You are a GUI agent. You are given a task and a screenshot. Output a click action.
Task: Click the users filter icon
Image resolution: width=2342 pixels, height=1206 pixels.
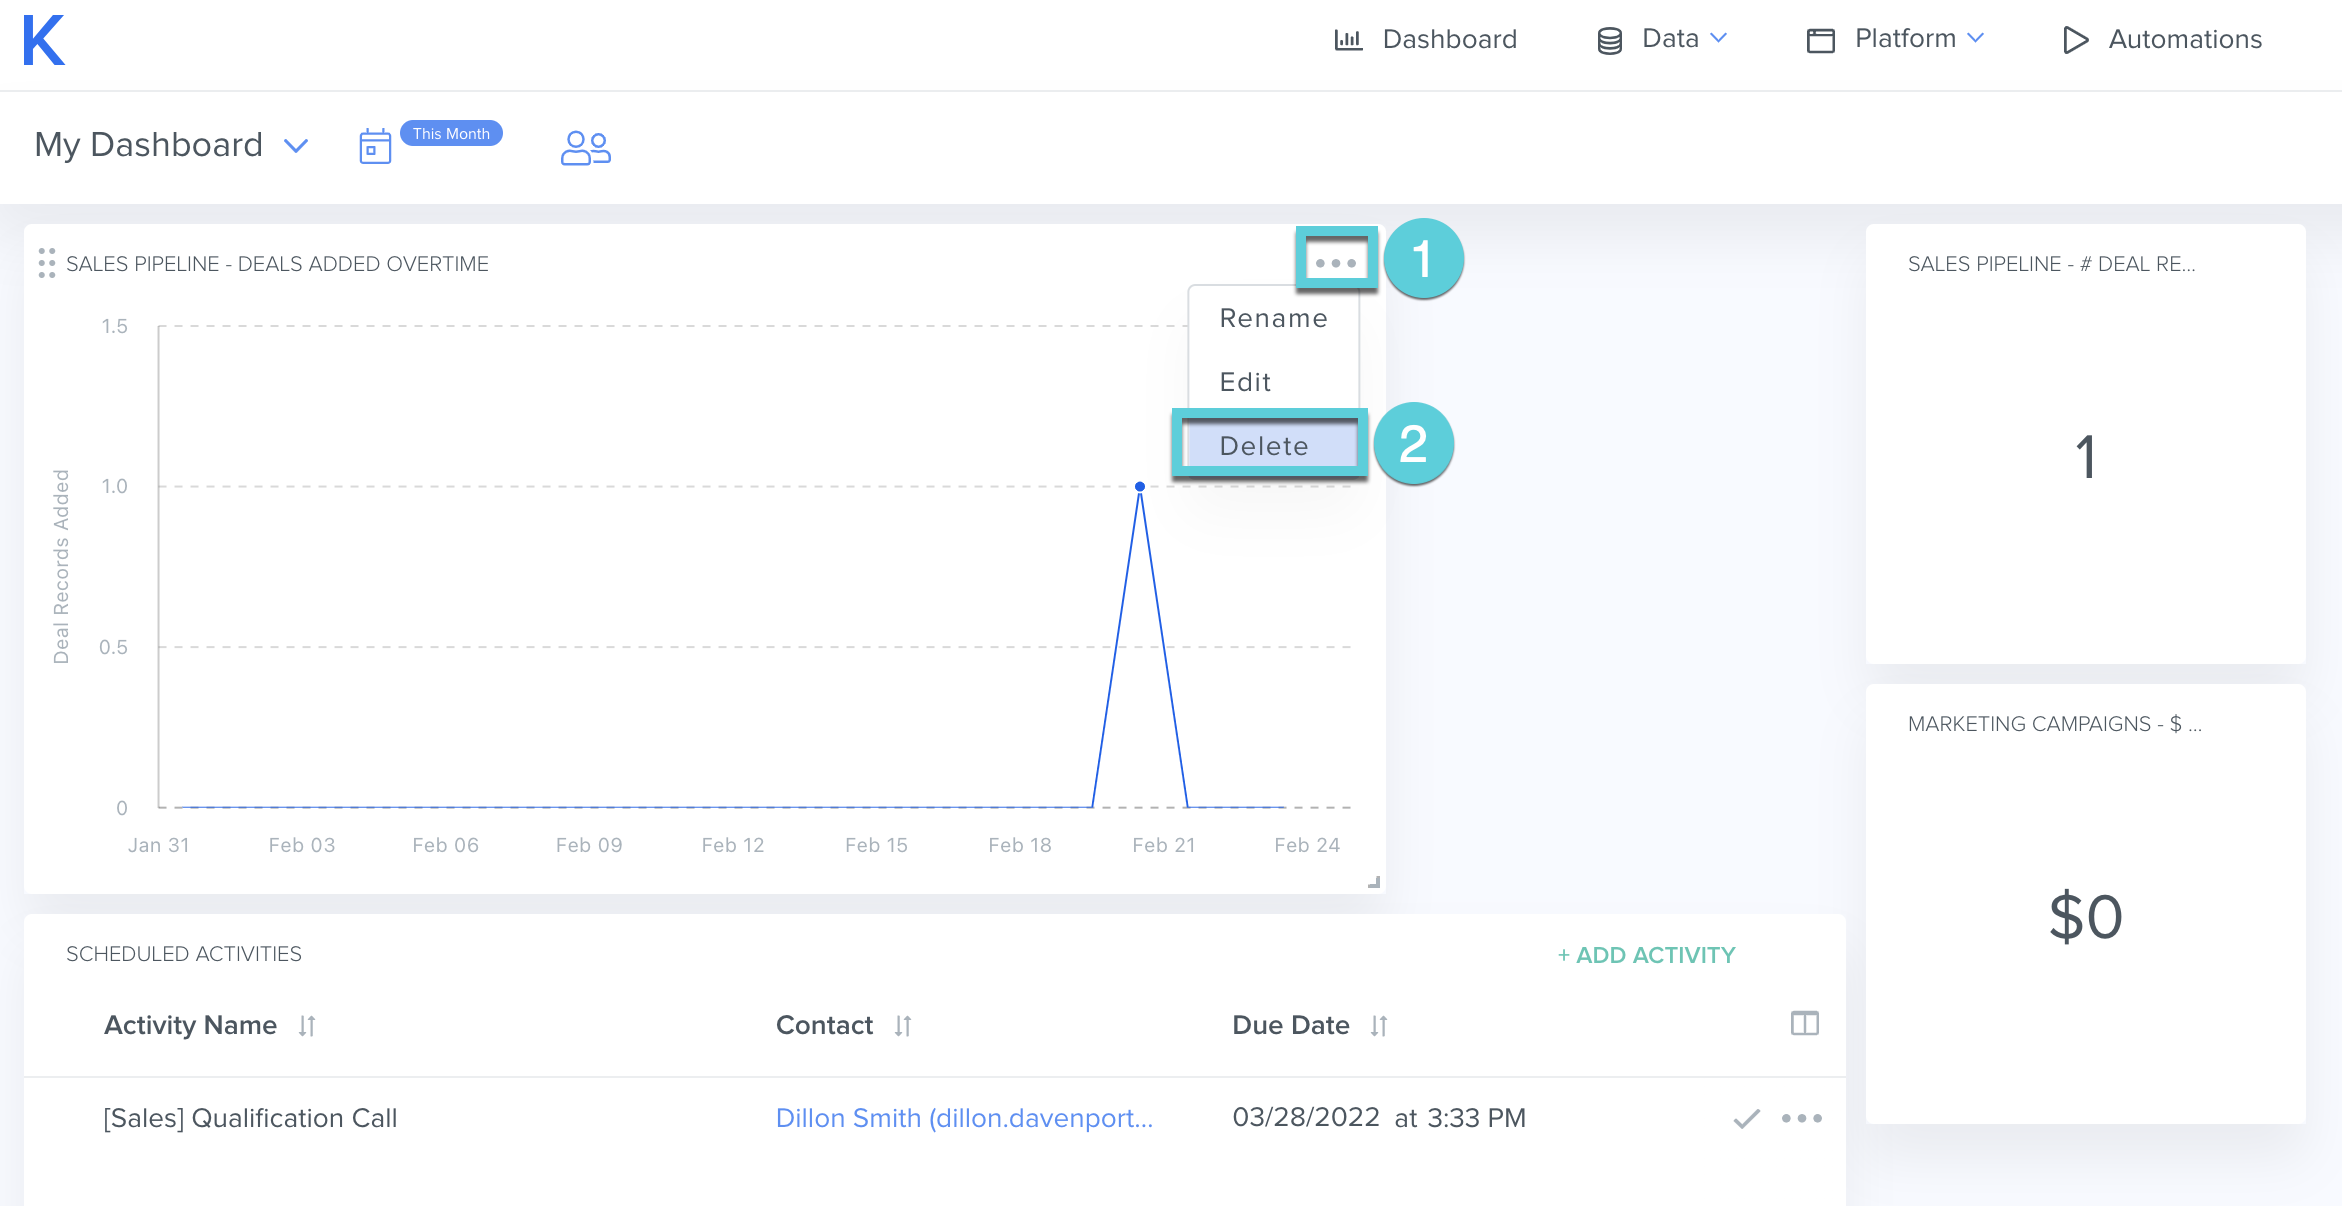[585, 147]
